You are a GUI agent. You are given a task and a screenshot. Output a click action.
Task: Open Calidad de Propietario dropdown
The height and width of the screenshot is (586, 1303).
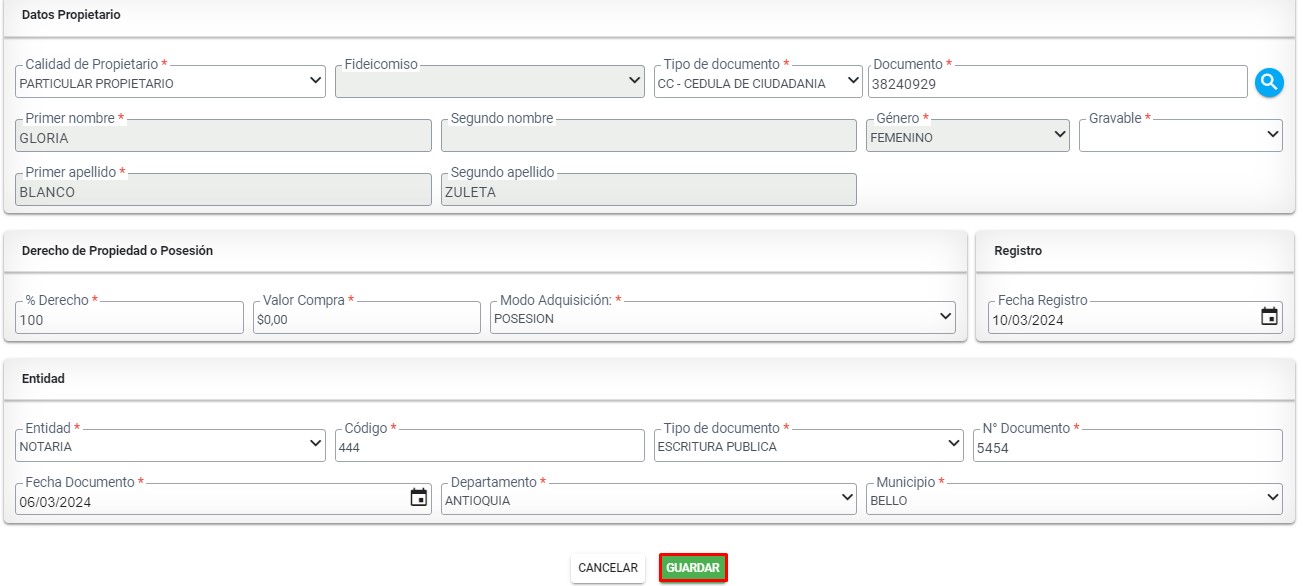point(171,81)
